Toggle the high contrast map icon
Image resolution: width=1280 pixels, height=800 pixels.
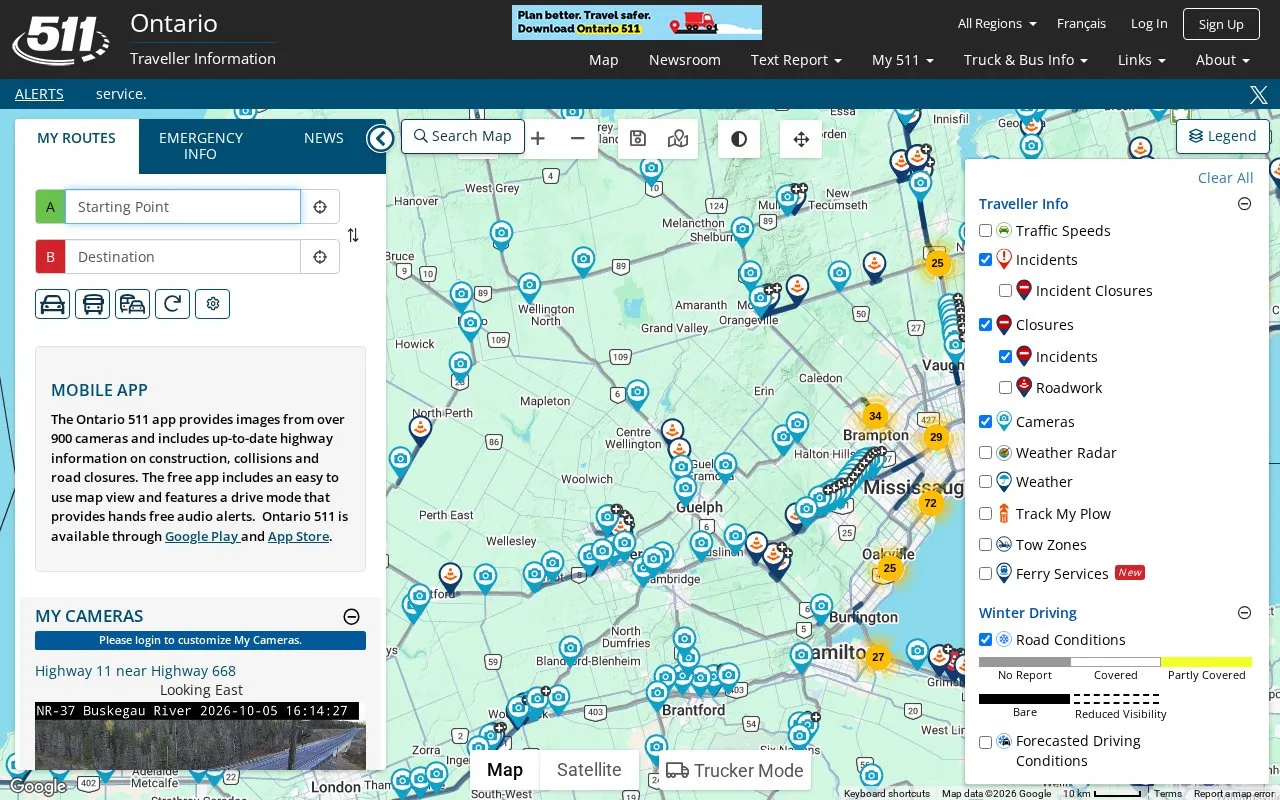(739, 139)
